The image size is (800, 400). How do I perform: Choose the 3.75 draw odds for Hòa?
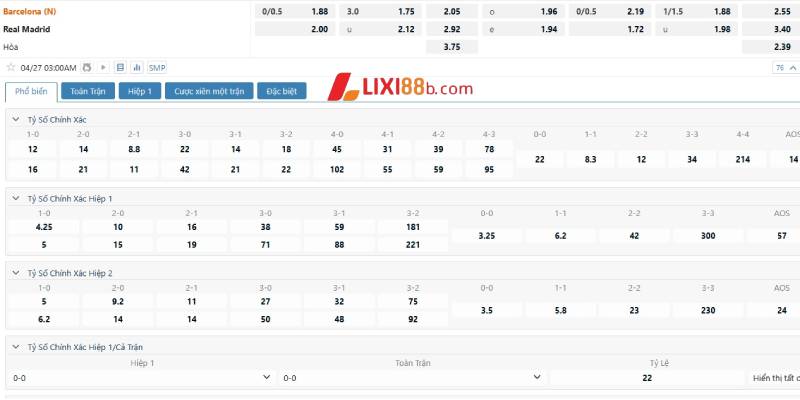(451, 47)
